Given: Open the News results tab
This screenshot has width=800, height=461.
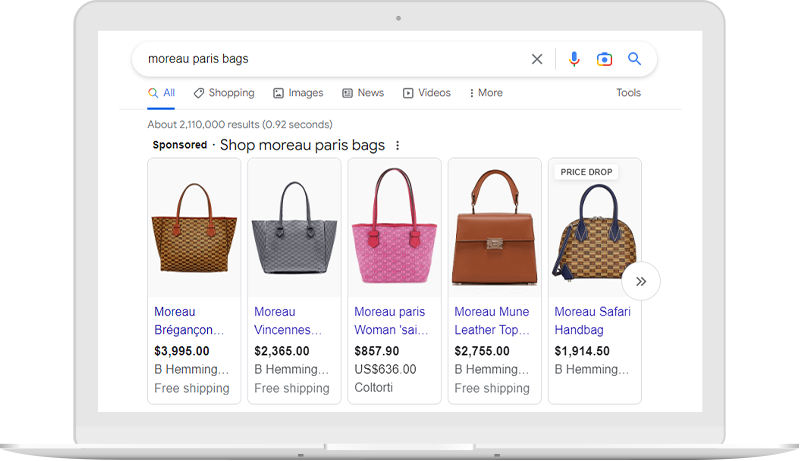Looking at the screenshot, I should coord(363,93).
